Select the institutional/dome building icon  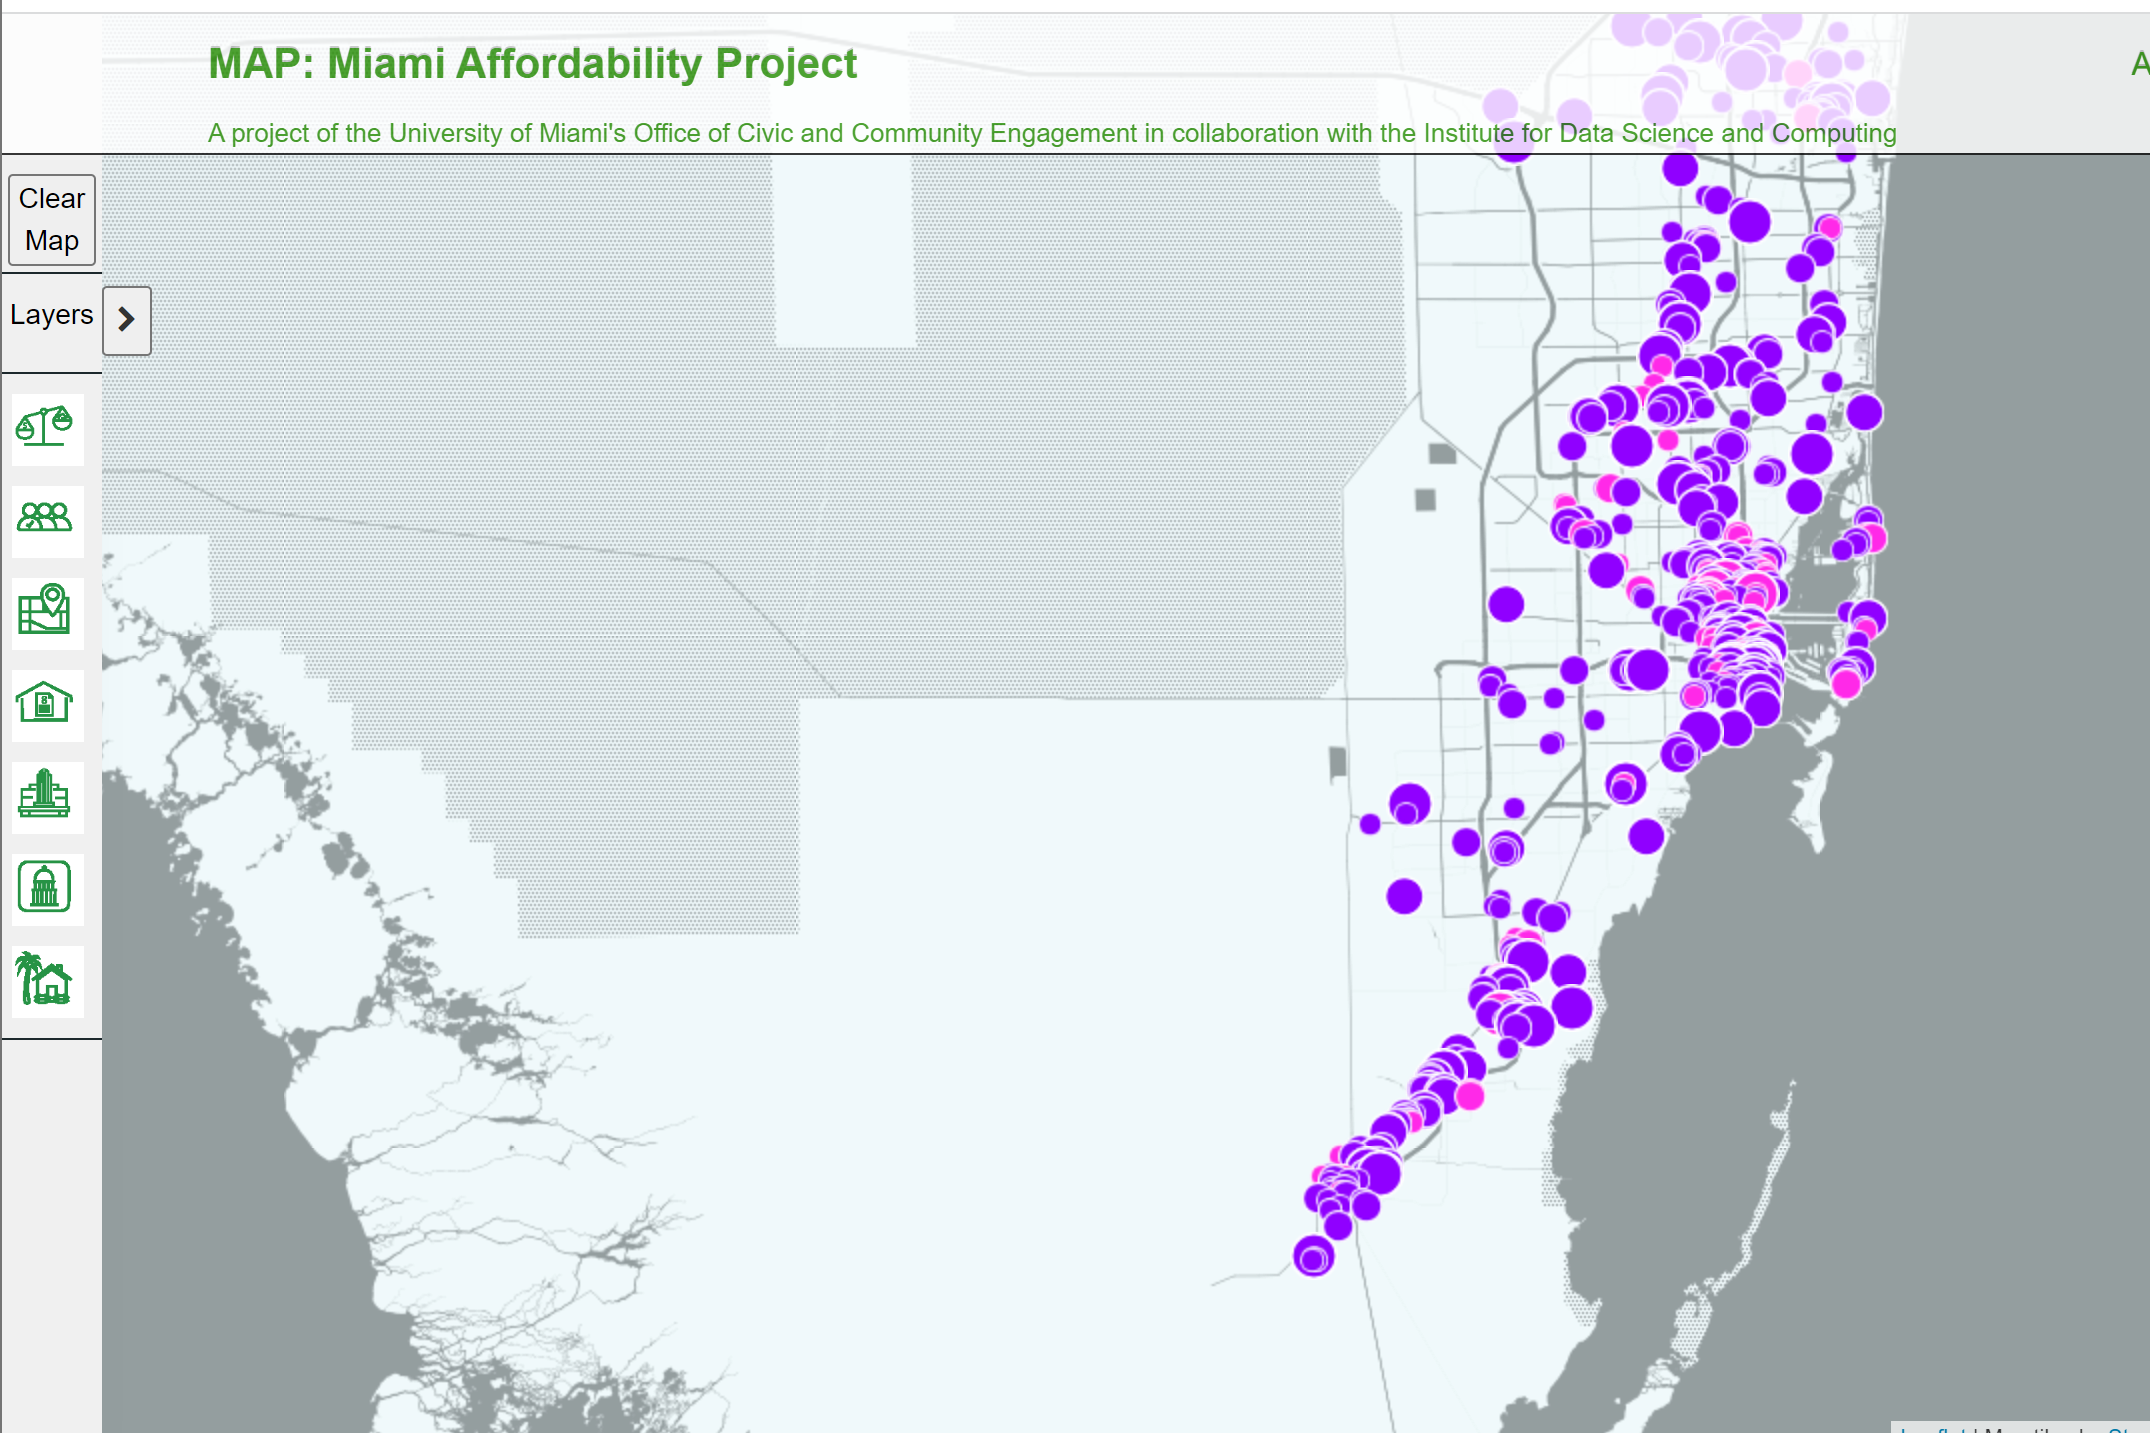[x=43, y=886]
